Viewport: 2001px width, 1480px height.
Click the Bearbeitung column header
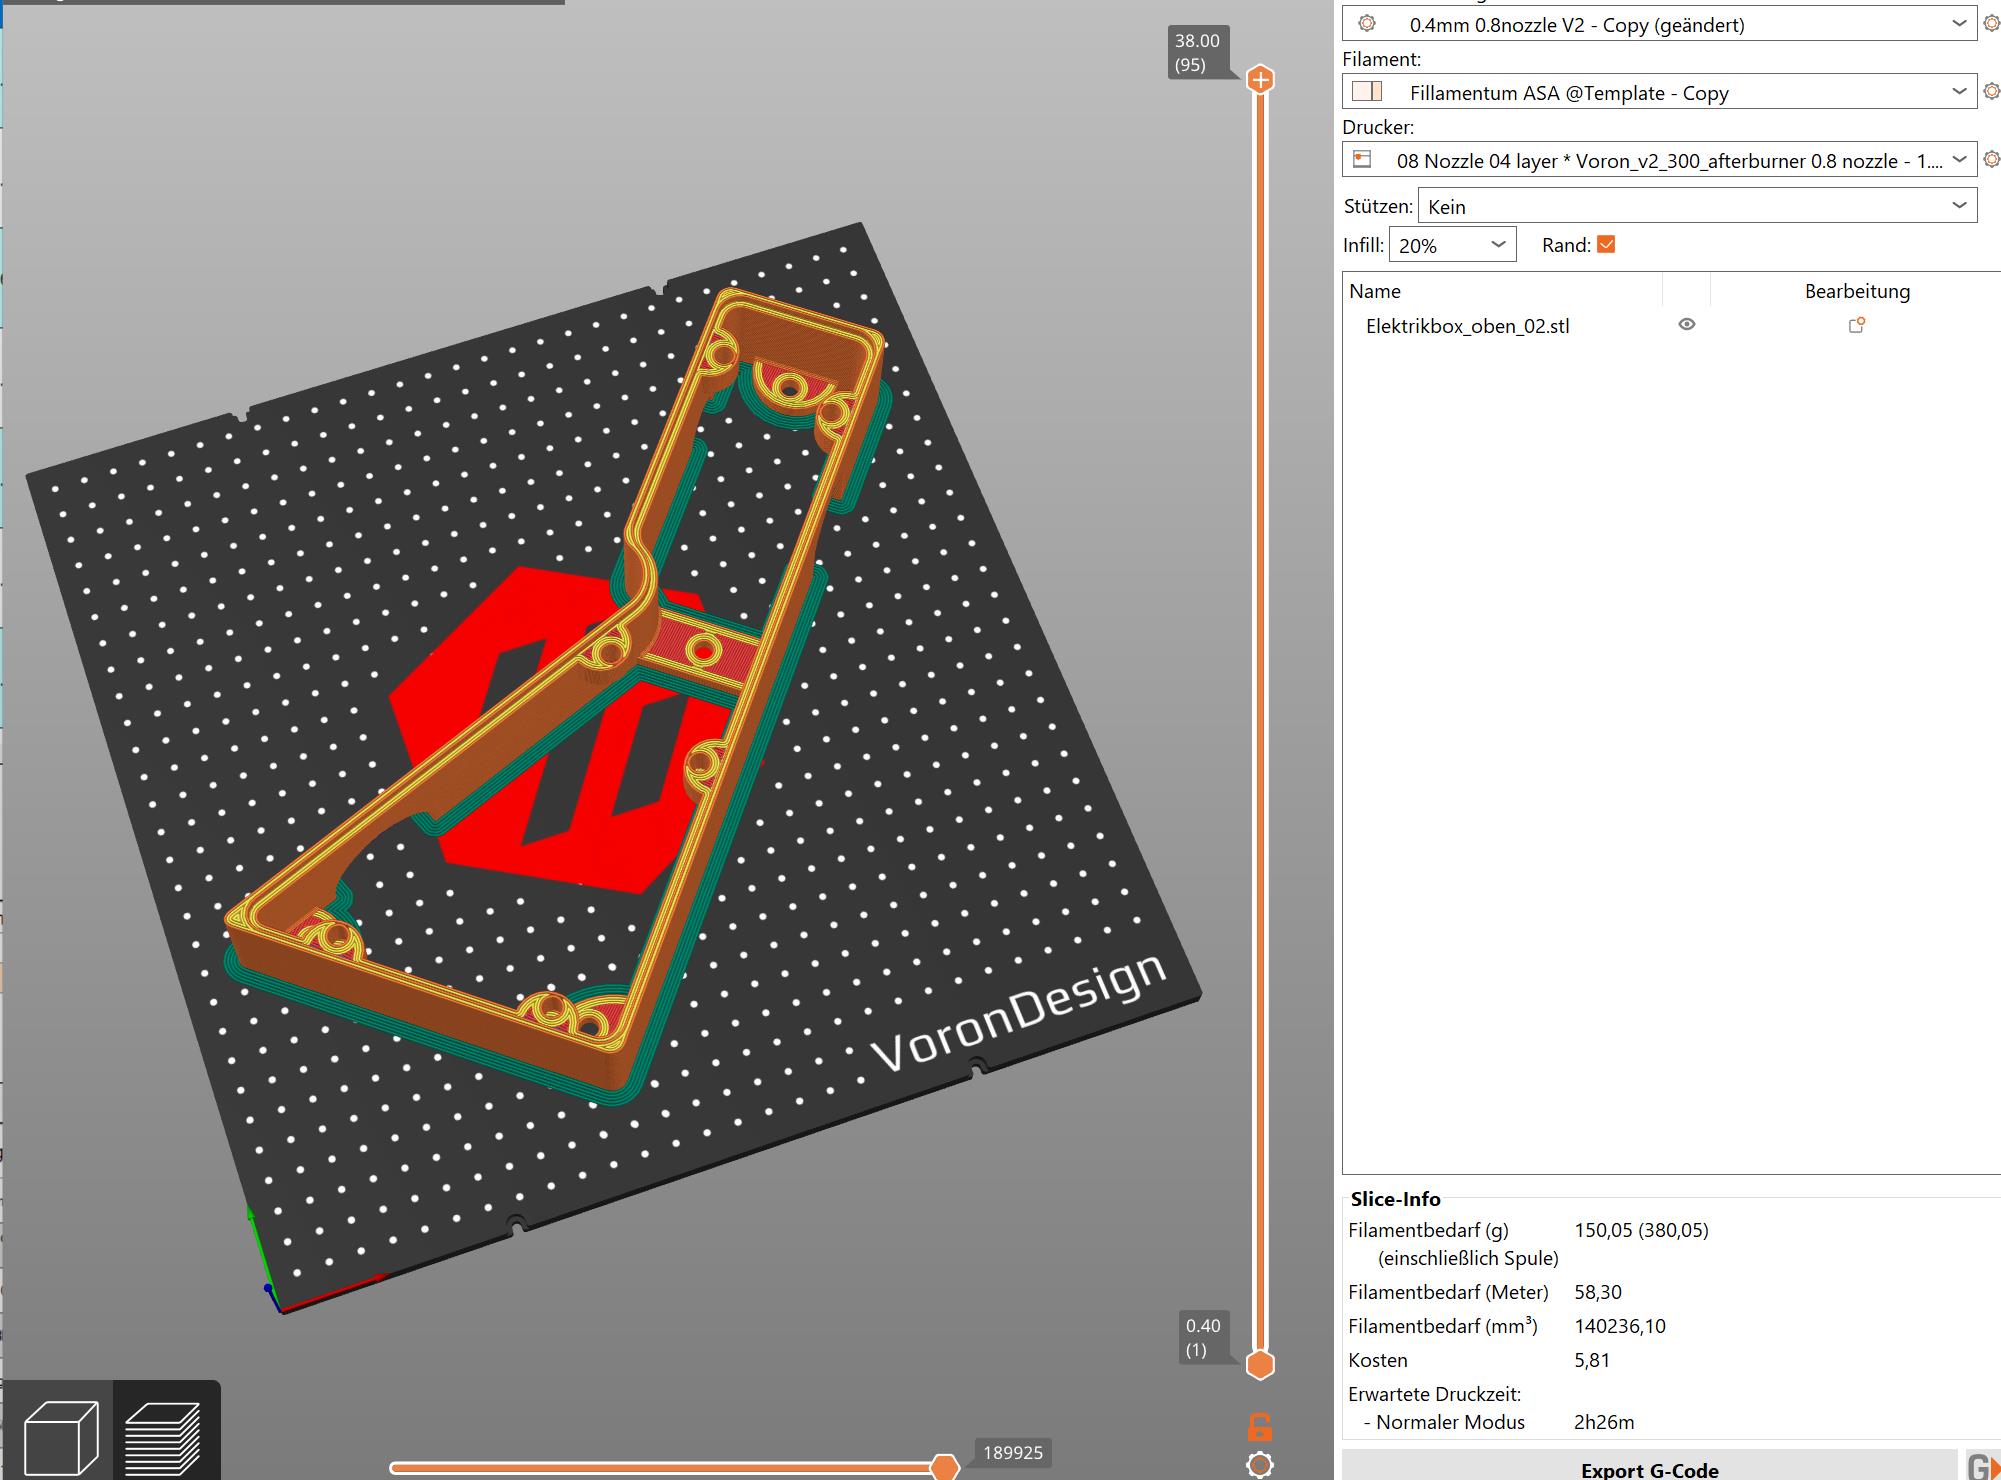[1857, 291]
